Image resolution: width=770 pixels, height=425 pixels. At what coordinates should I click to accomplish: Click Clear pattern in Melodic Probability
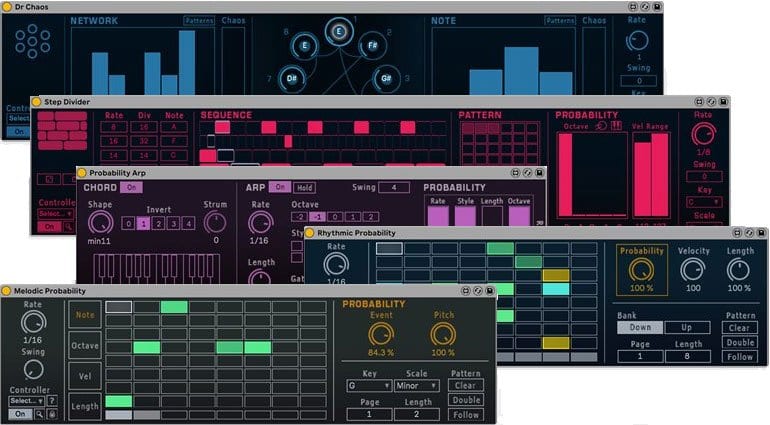(466, 386)
